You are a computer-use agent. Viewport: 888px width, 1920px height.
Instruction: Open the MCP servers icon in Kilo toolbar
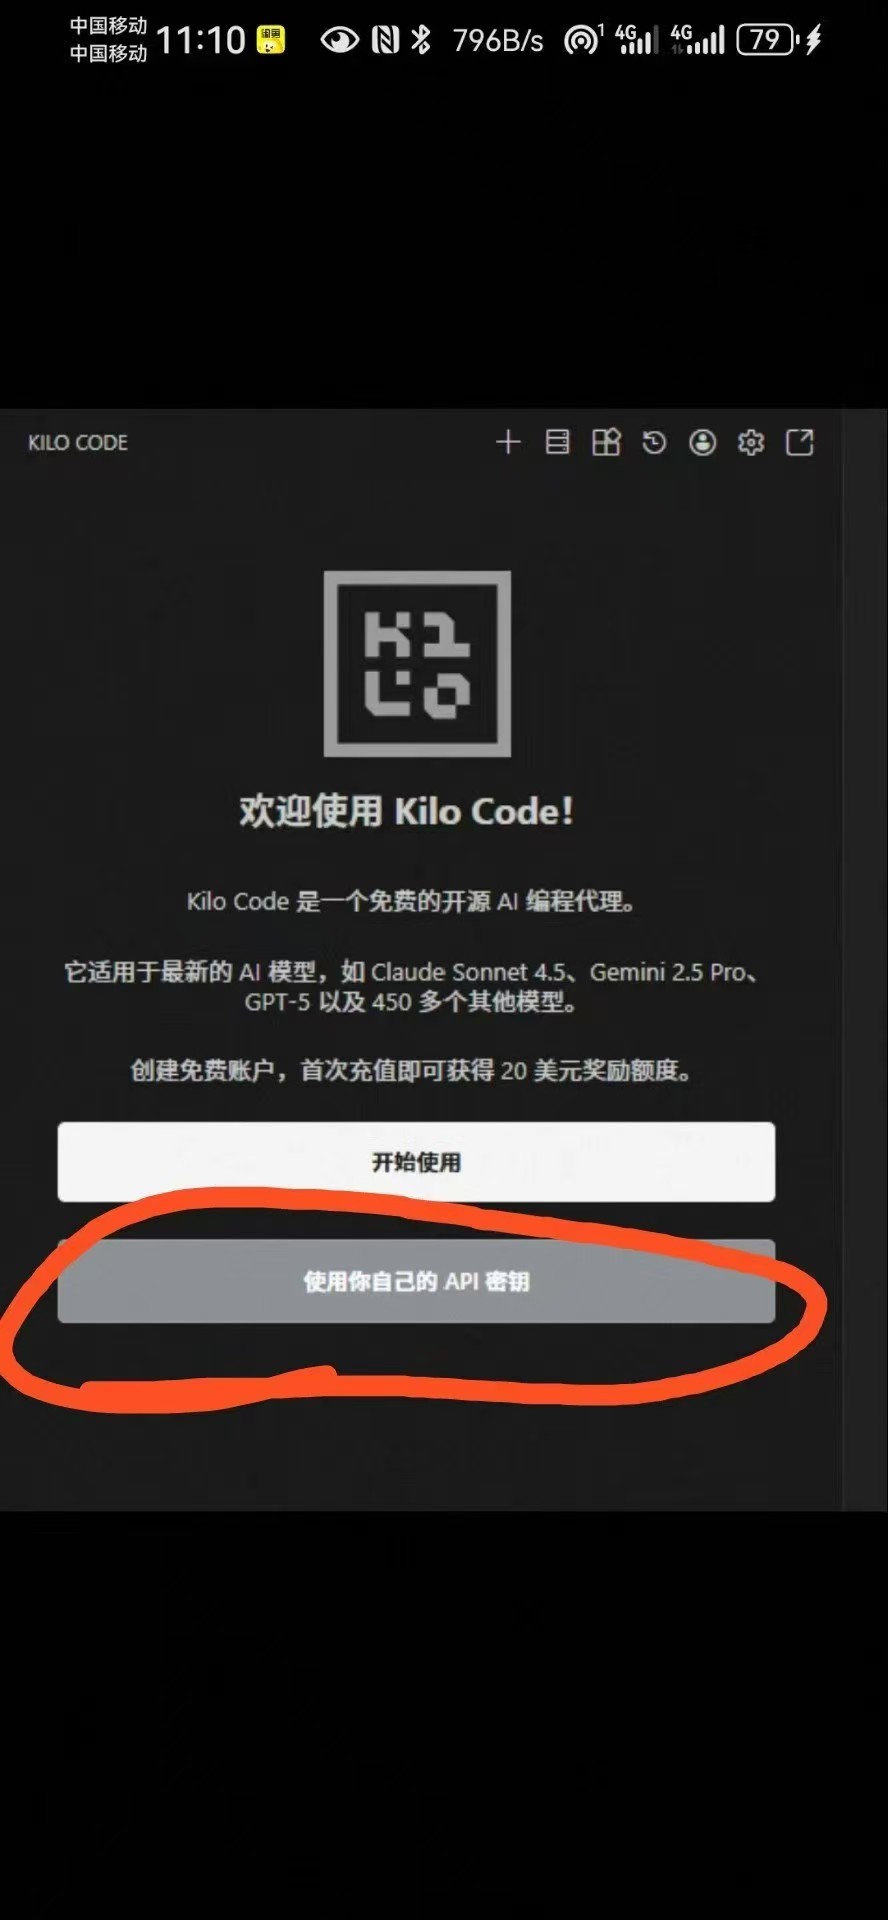(557, 442)
